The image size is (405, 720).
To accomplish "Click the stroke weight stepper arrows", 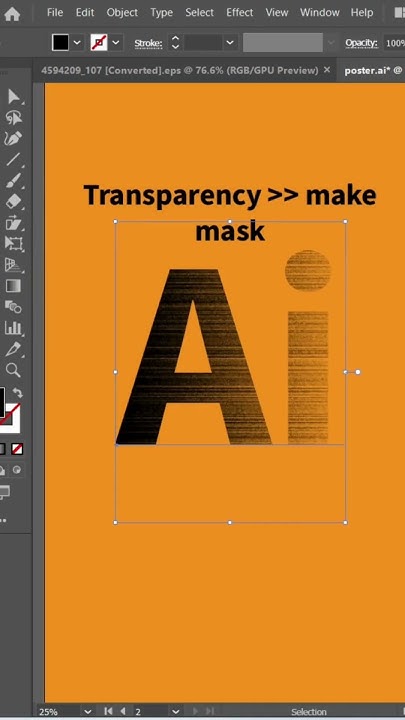I will tap(175, 43).
